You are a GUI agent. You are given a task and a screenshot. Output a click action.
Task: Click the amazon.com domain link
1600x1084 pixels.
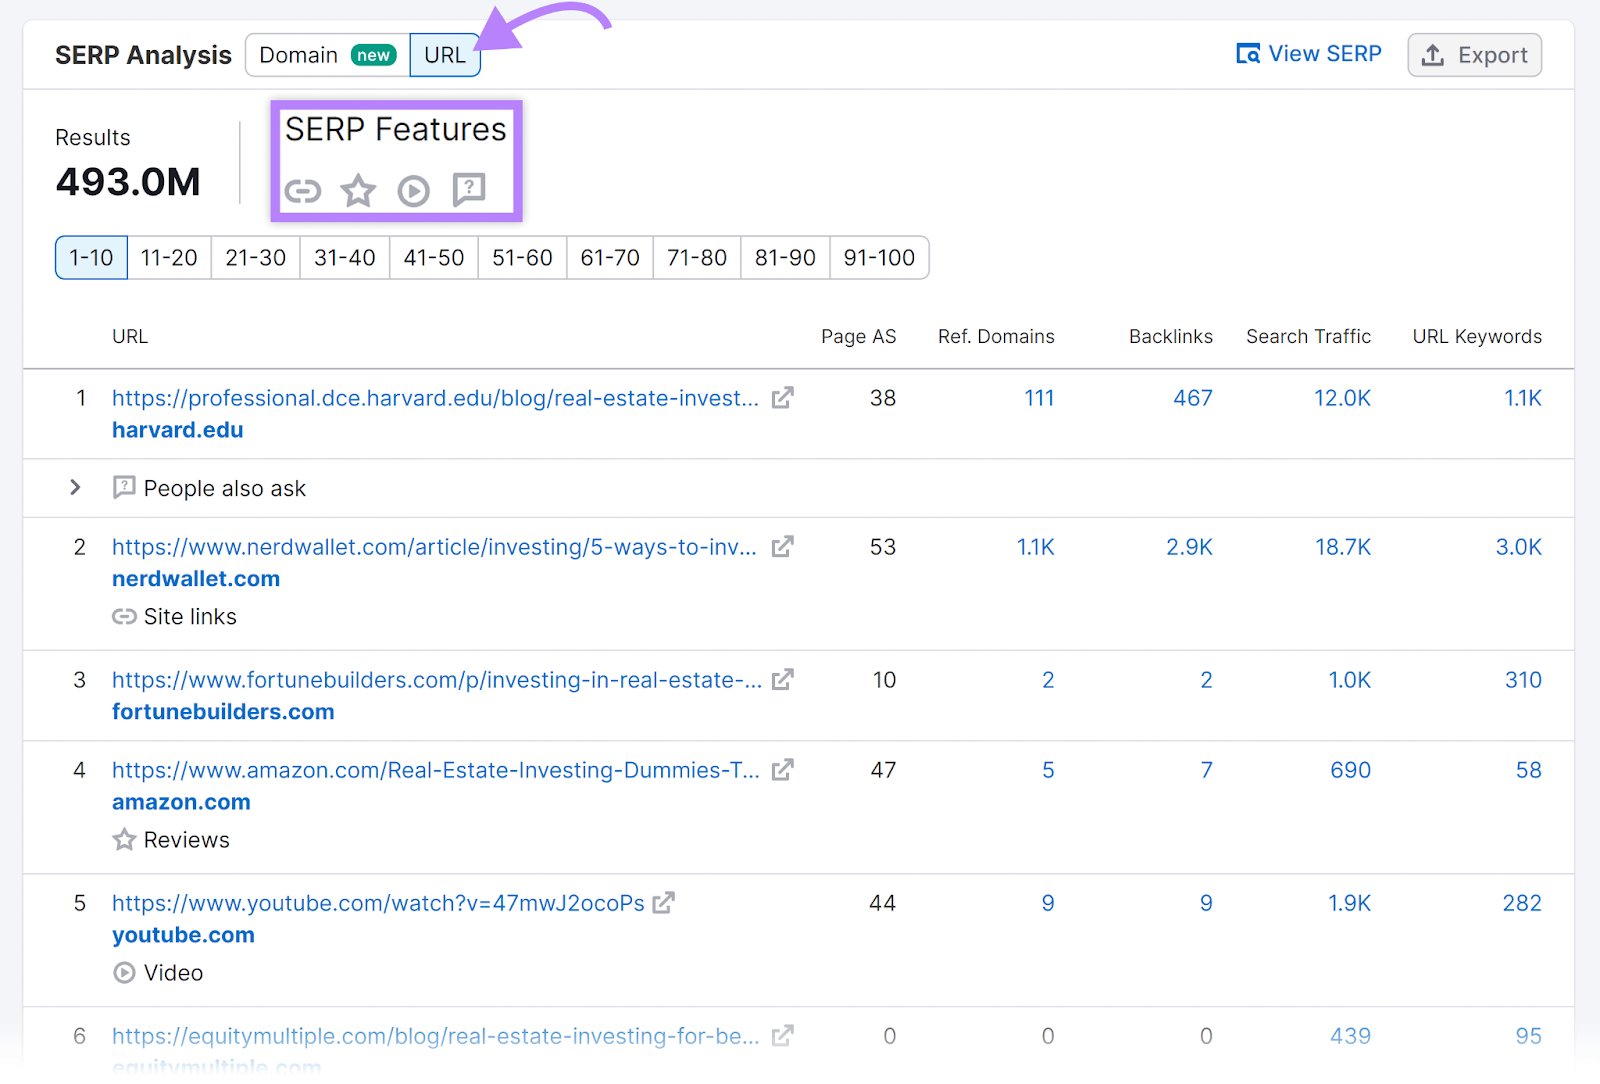pyautogui.click(x=181, y=802)
